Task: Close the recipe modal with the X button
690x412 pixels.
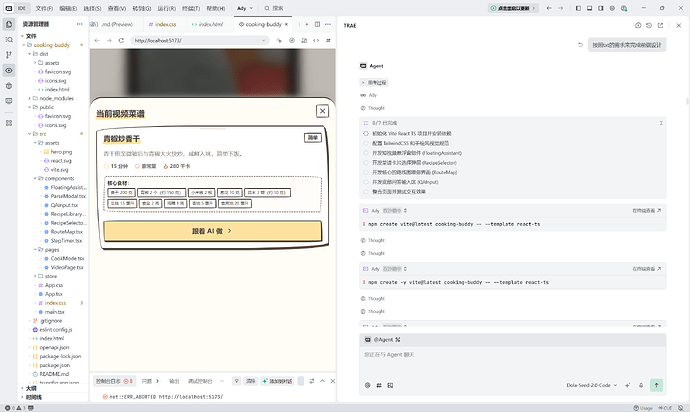Action: click(x=323, y=111)
